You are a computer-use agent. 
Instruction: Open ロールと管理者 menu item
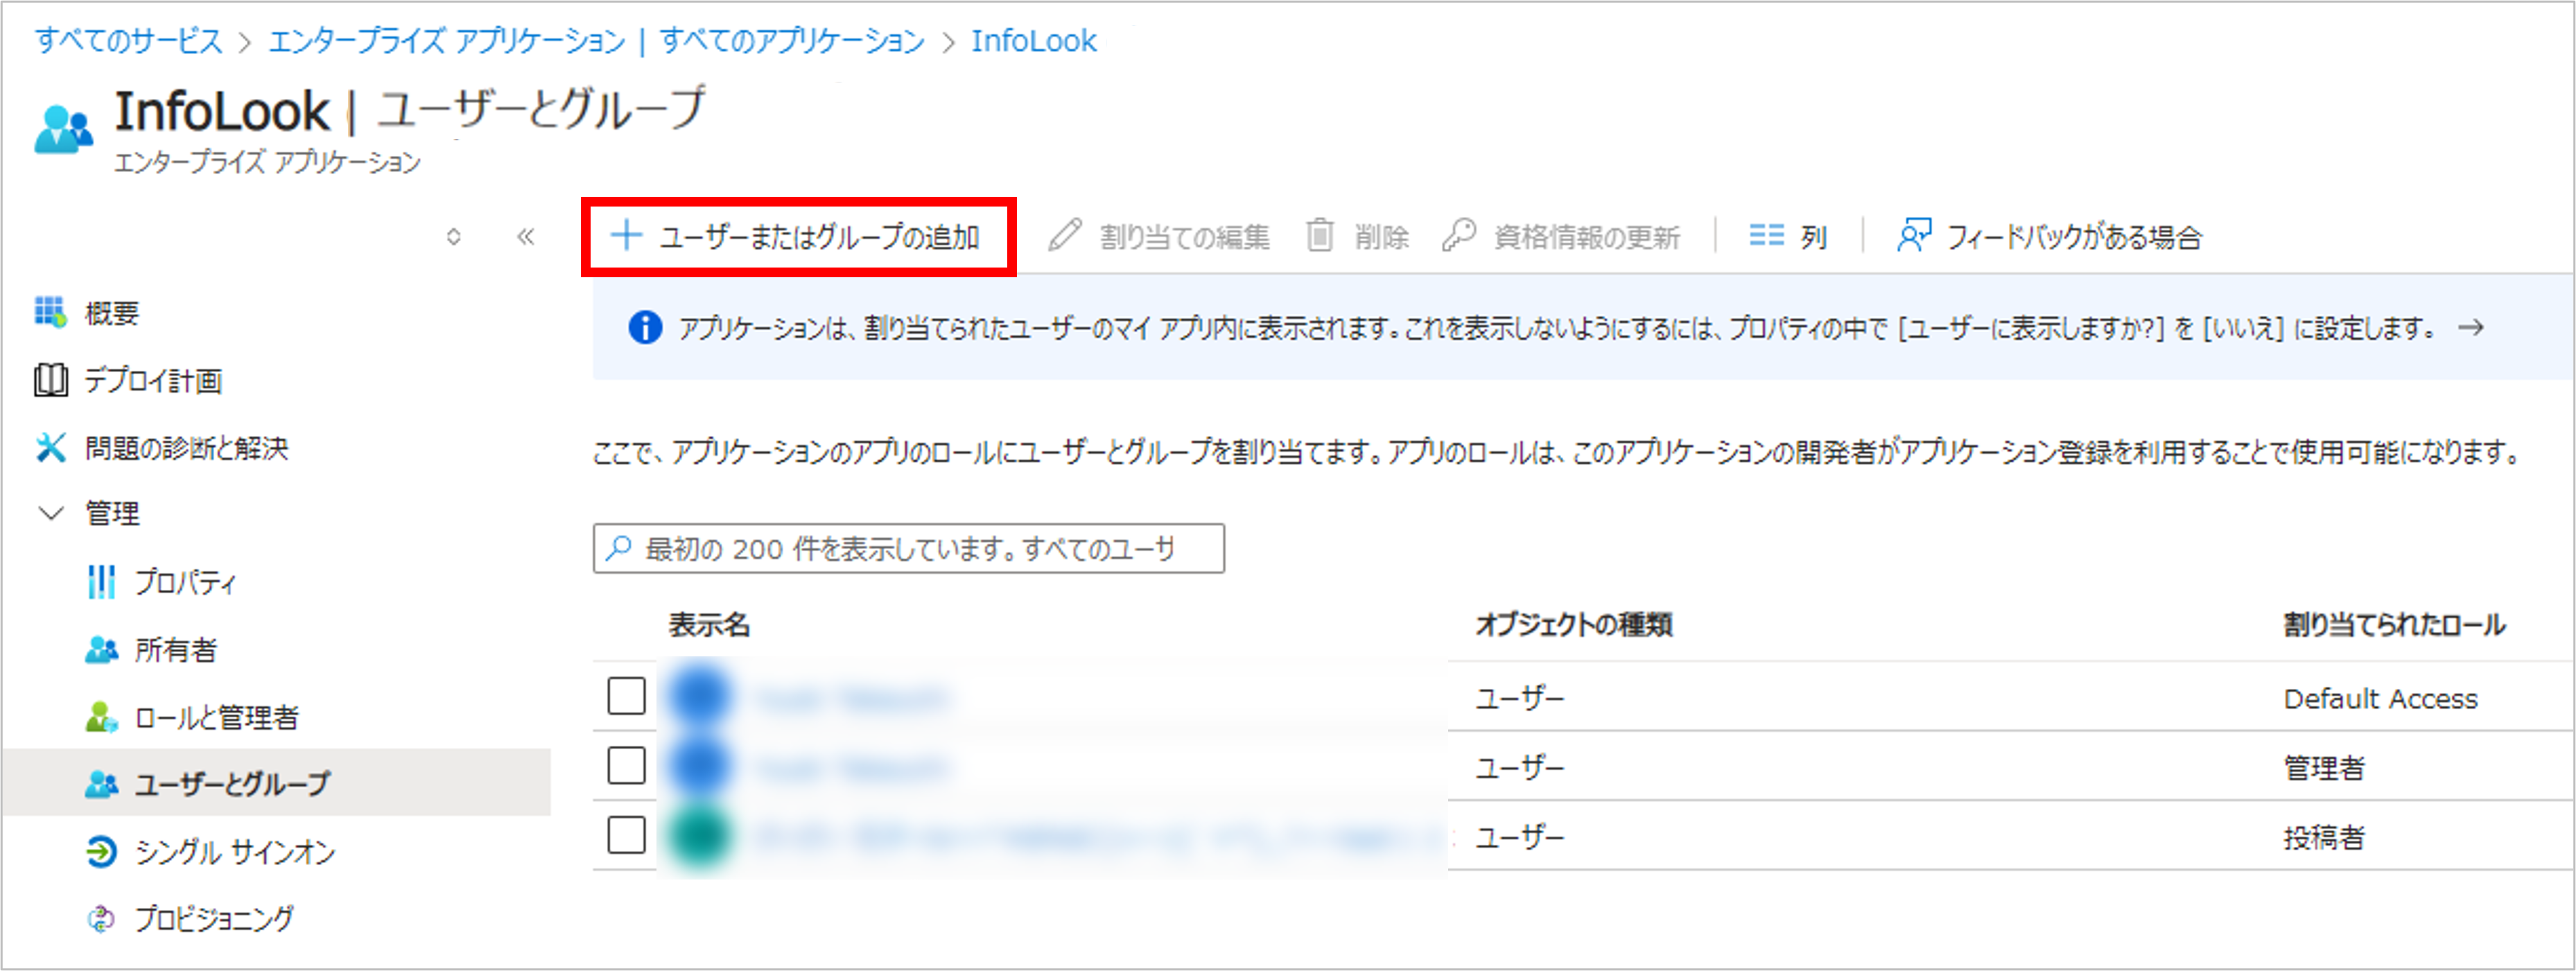217,717
